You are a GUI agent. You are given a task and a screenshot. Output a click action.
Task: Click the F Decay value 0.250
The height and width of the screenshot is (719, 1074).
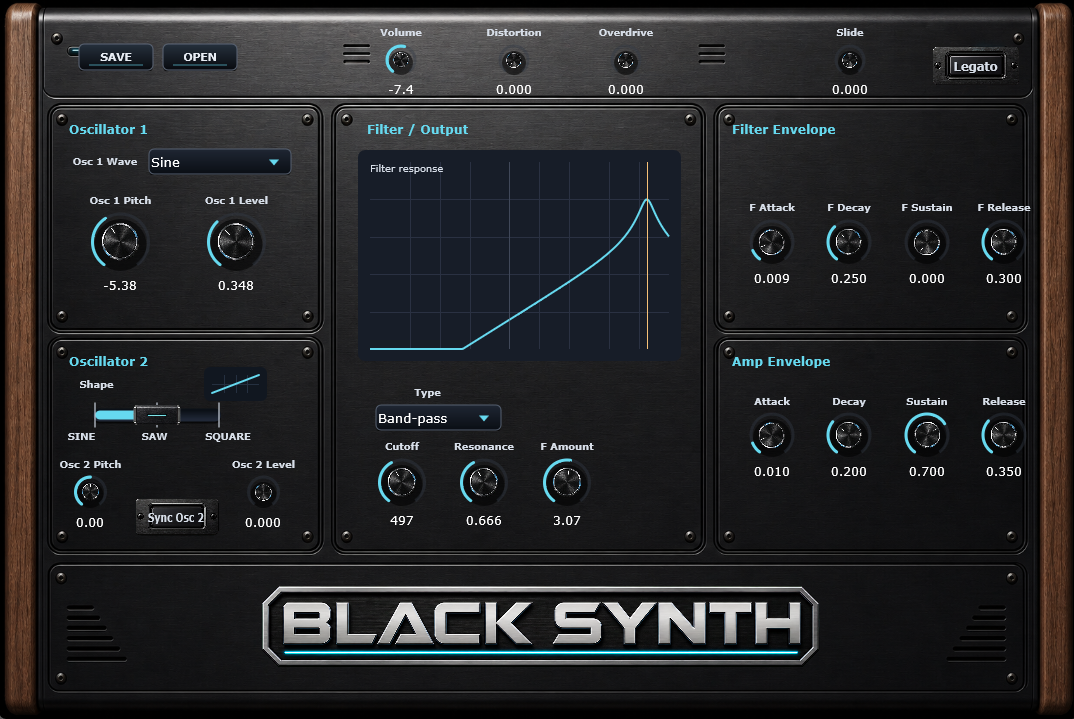click(849, 279)
